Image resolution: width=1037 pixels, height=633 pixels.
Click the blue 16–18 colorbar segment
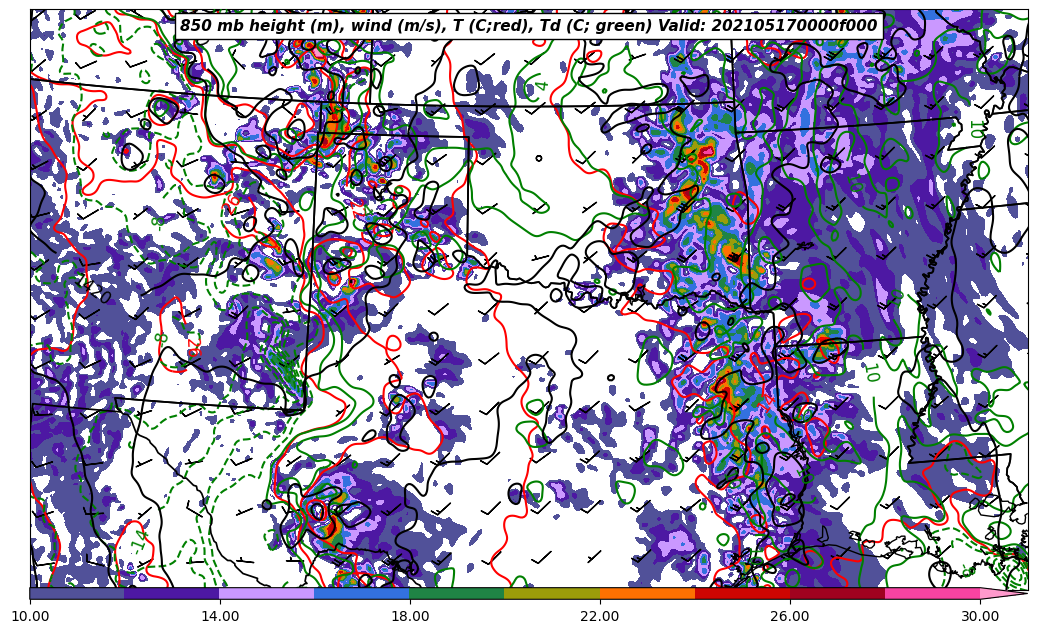click(x=362, y=593)
